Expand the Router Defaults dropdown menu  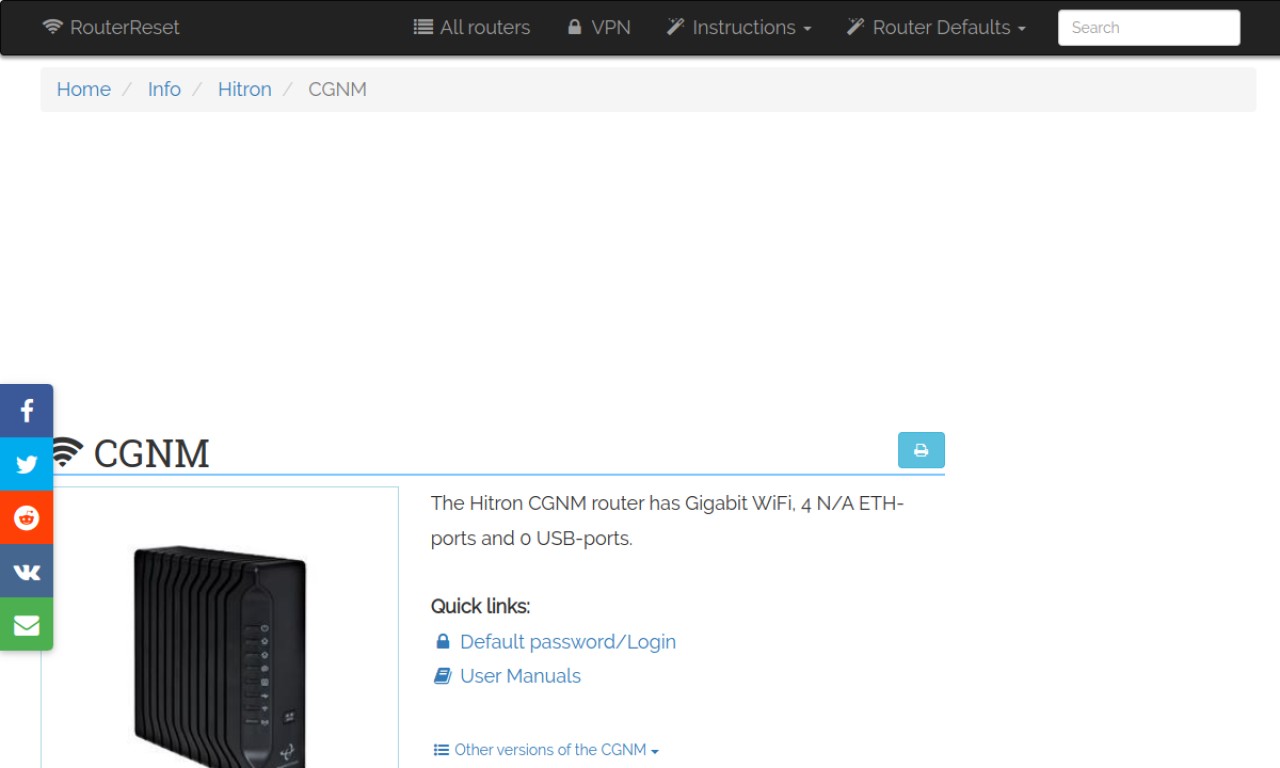coord(936,27)
